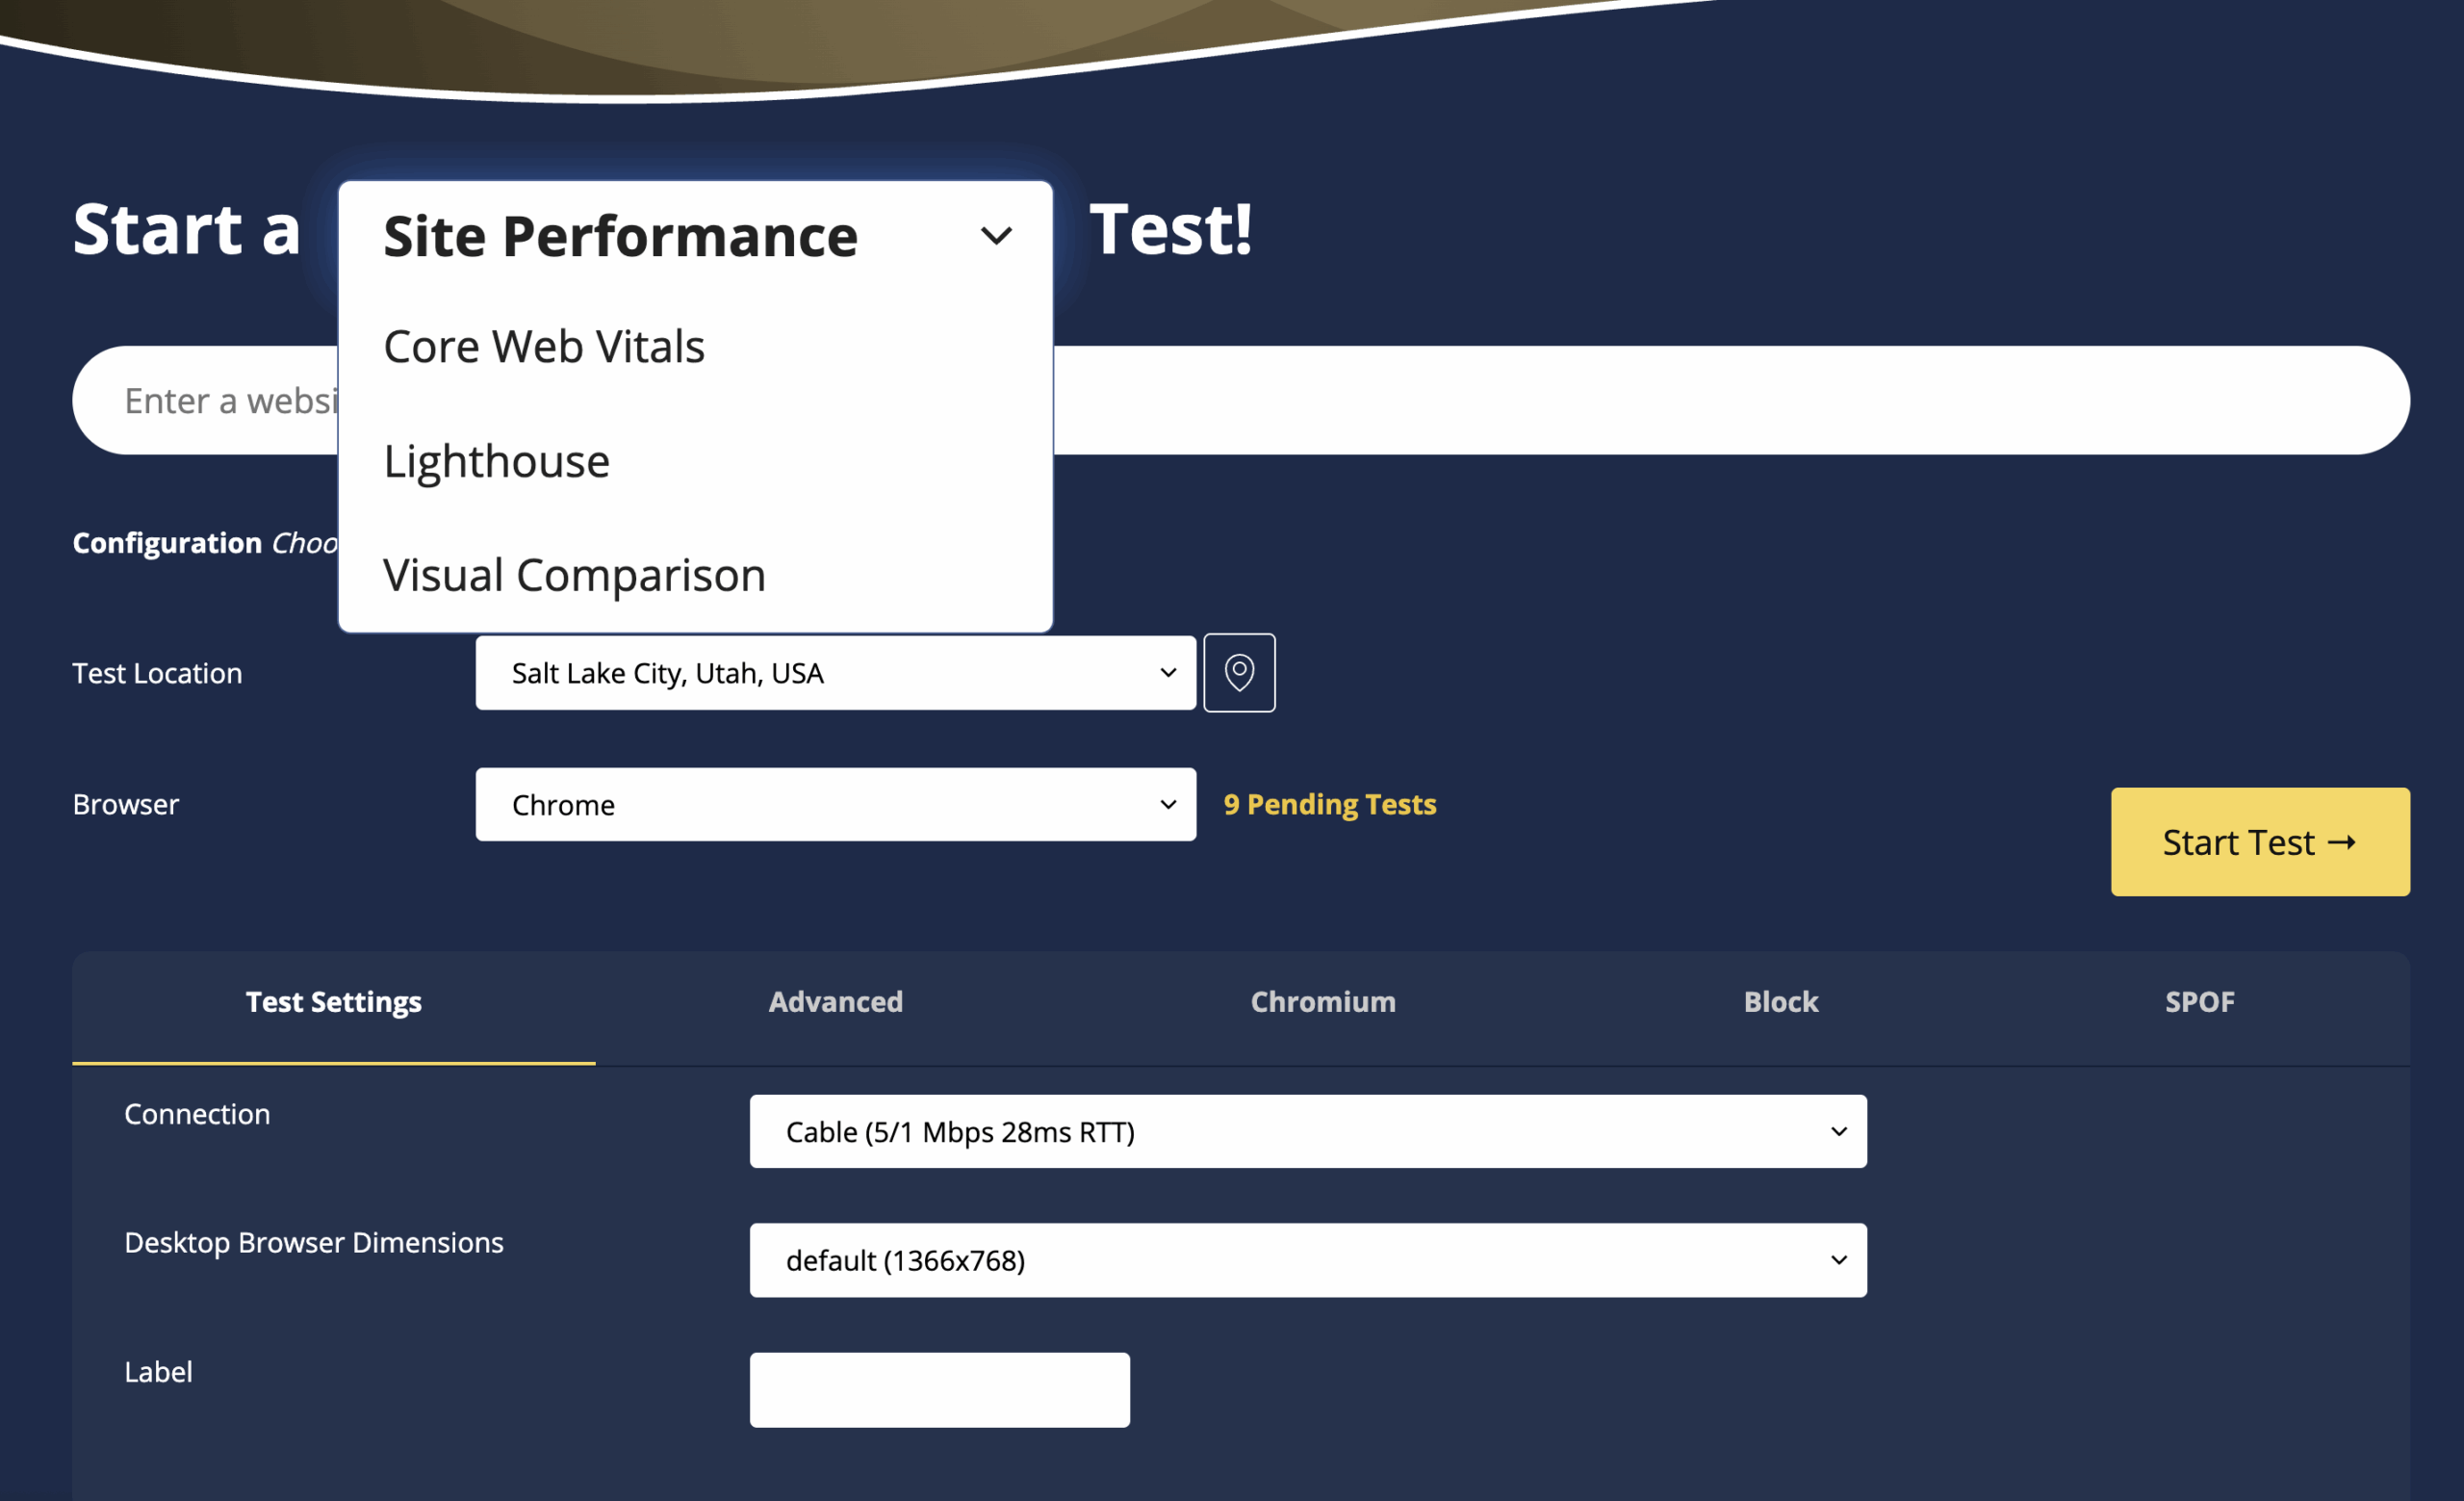This screenshot has height=1501, width=2464.
Task: Select Lighthouse from the test type menu
Action: pyautogui.click(x=497, y=461)
